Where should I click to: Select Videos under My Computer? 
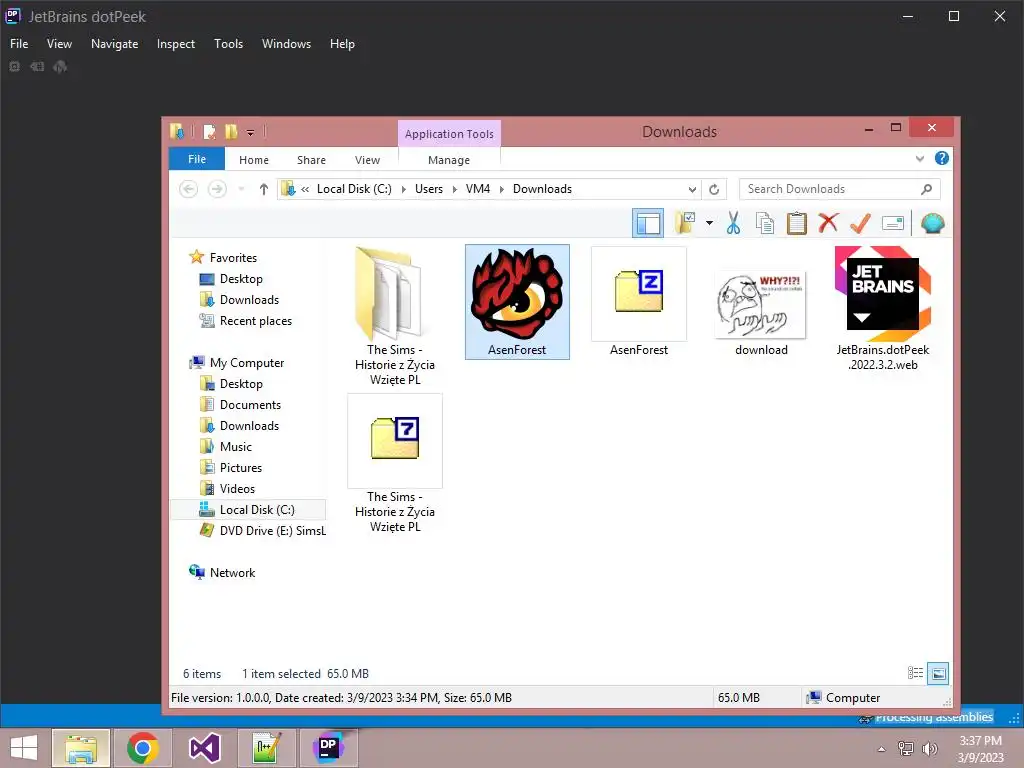pyautogui.click(x=237, y=488)
